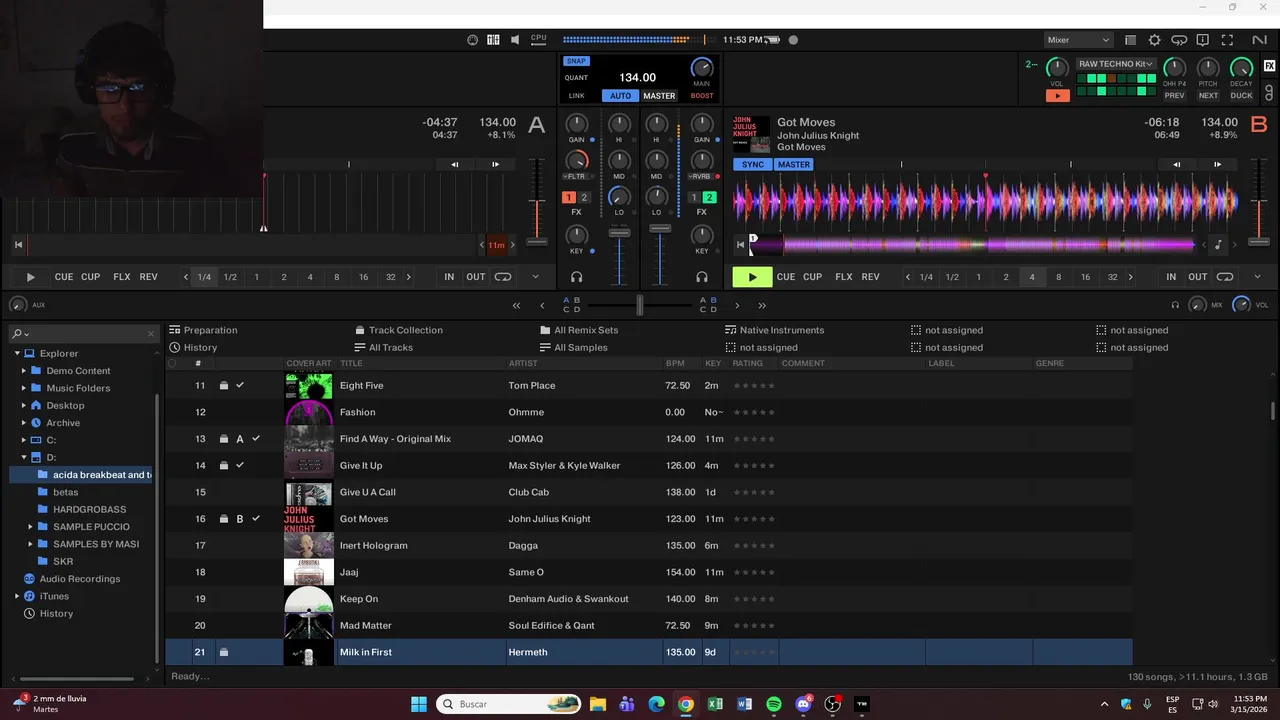Toggle FLX mode on Deck B

(x=844, y=277)
